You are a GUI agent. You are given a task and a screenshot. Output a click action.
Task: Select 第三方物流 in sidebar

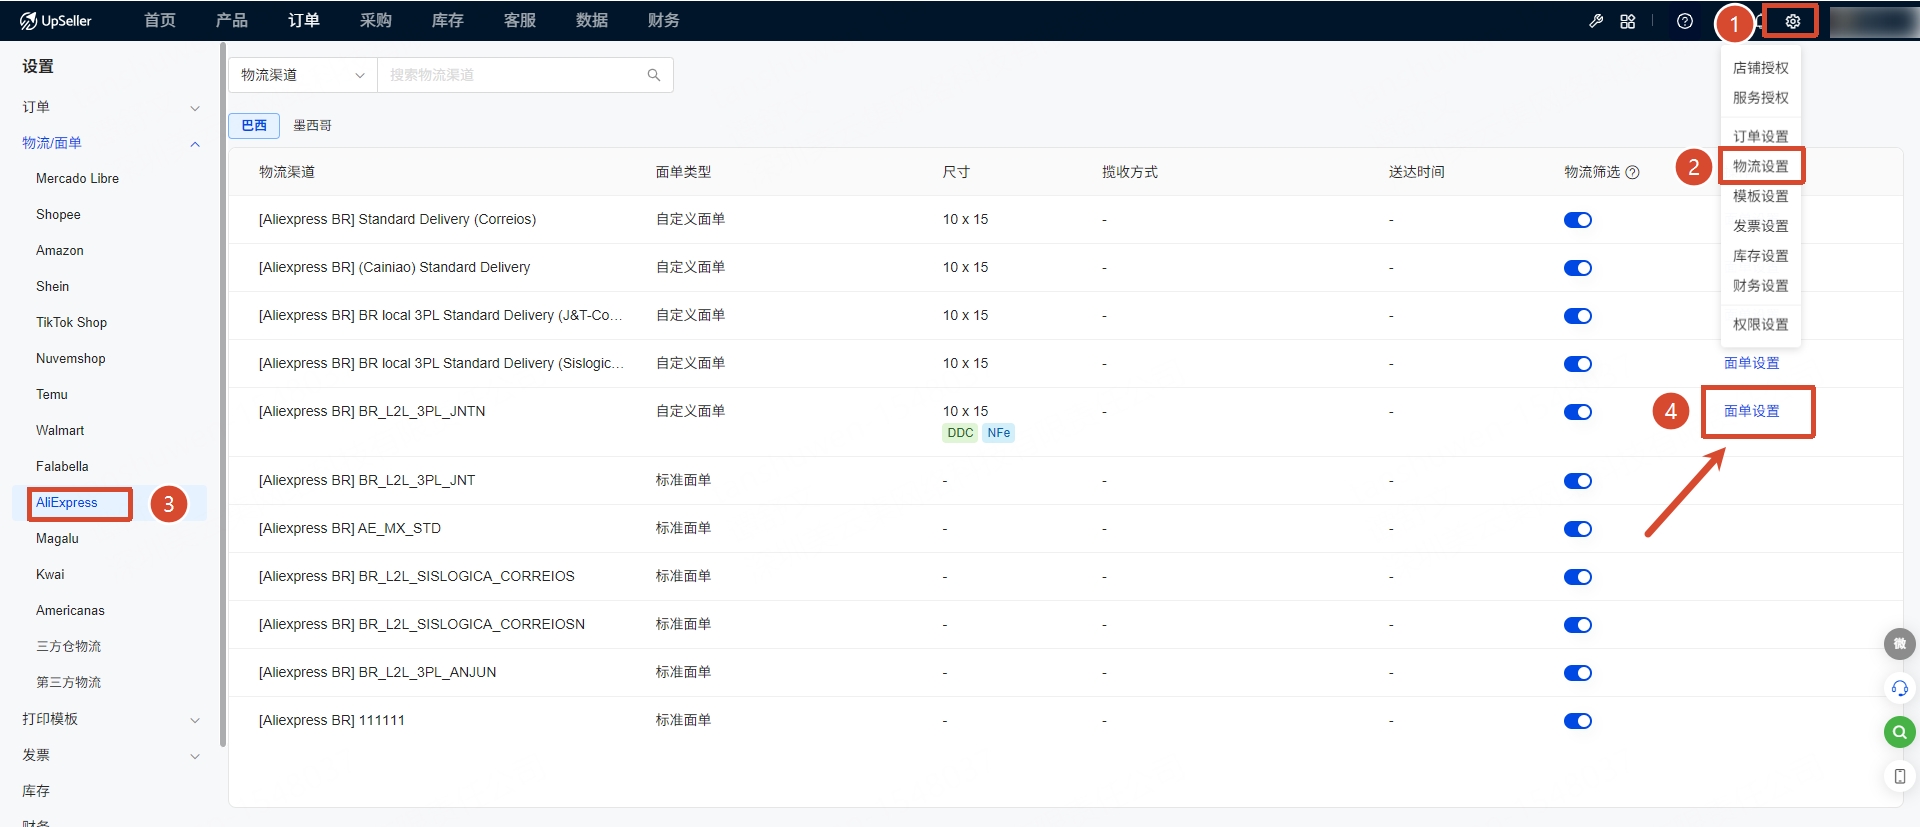pyautogui.click(x=69, y=683)
